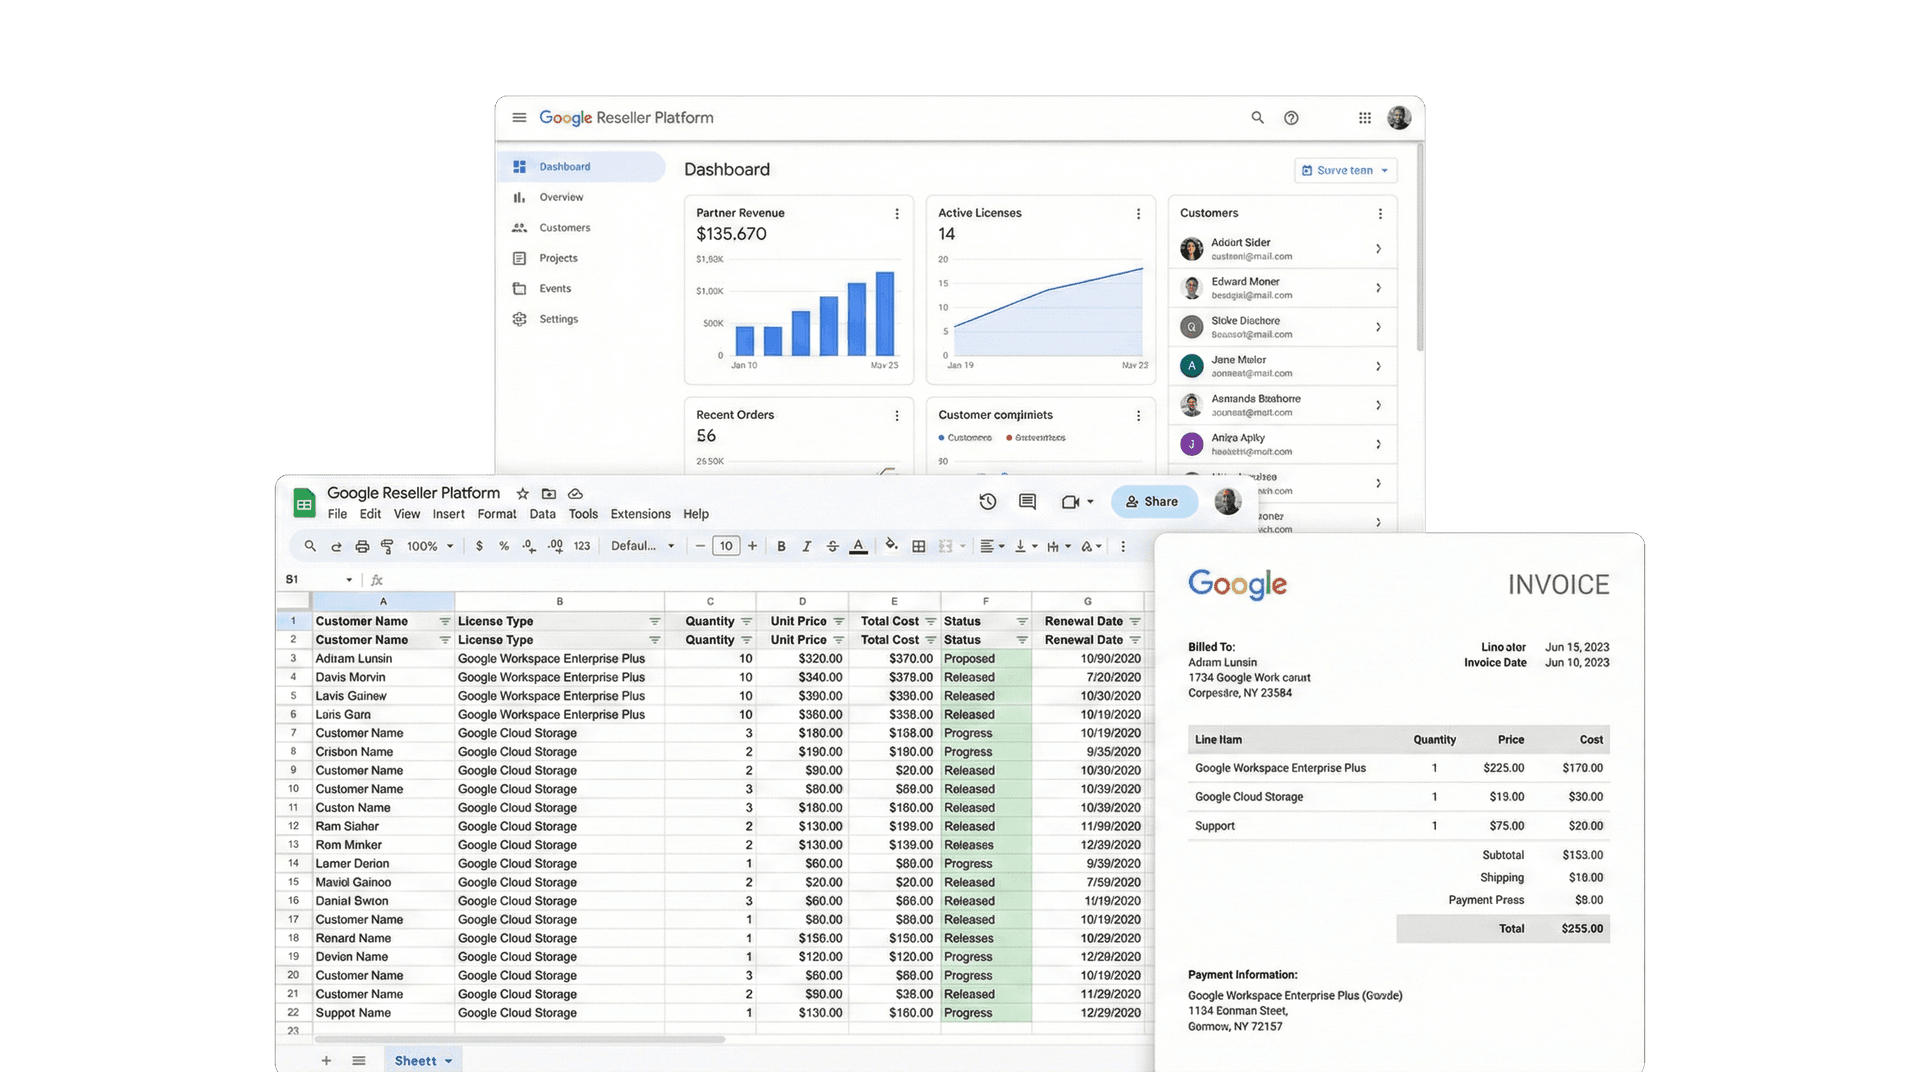Open the Extensions menu

[x=640, y=514]
